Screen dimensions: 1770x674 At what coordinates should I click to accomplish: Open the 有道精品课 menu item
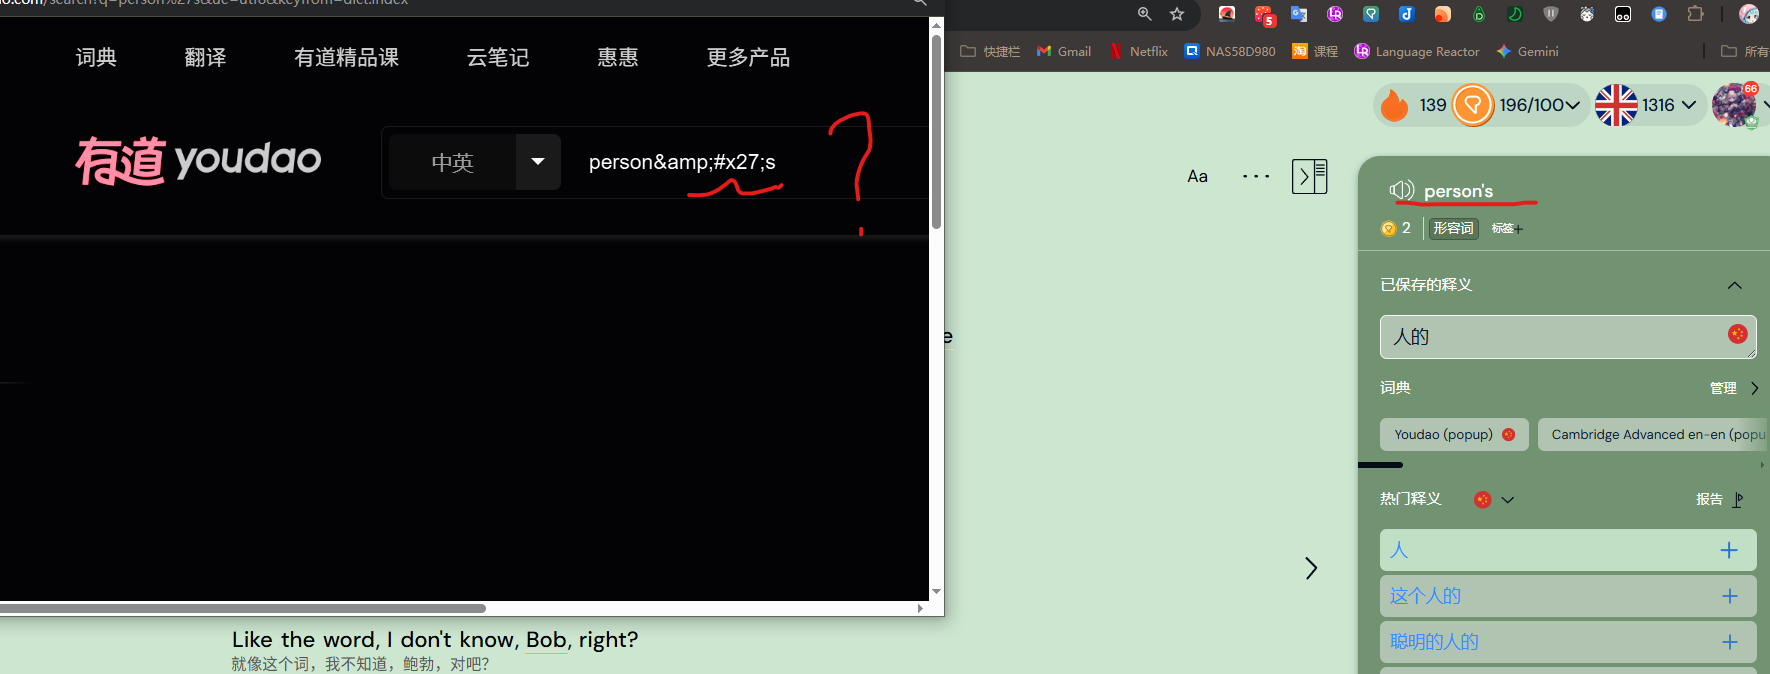[346, 58]
